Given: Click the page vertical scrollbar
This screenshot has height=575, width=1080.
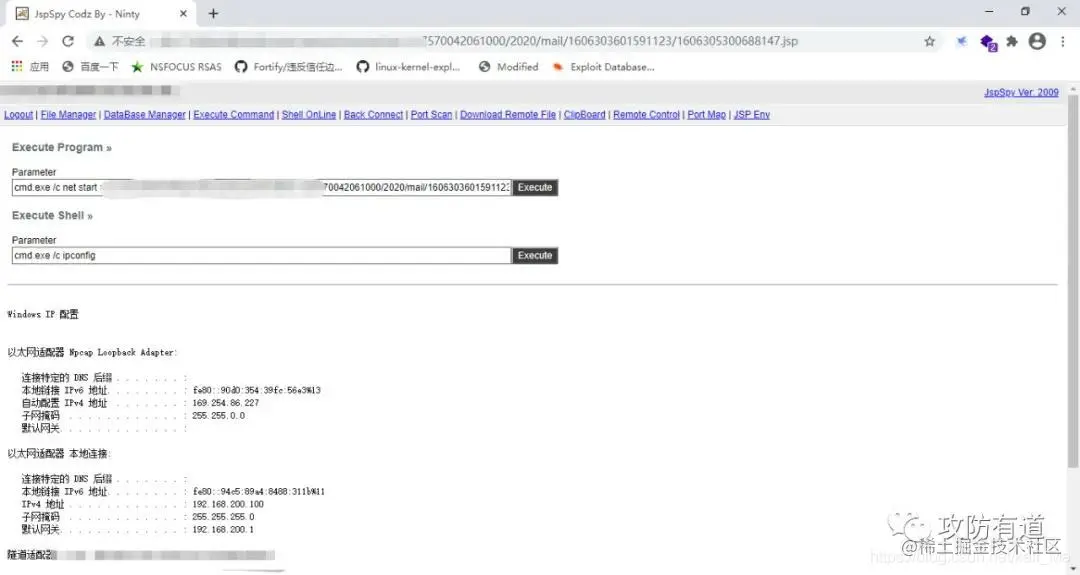Looking at the screenshot, I should 1072,282.
